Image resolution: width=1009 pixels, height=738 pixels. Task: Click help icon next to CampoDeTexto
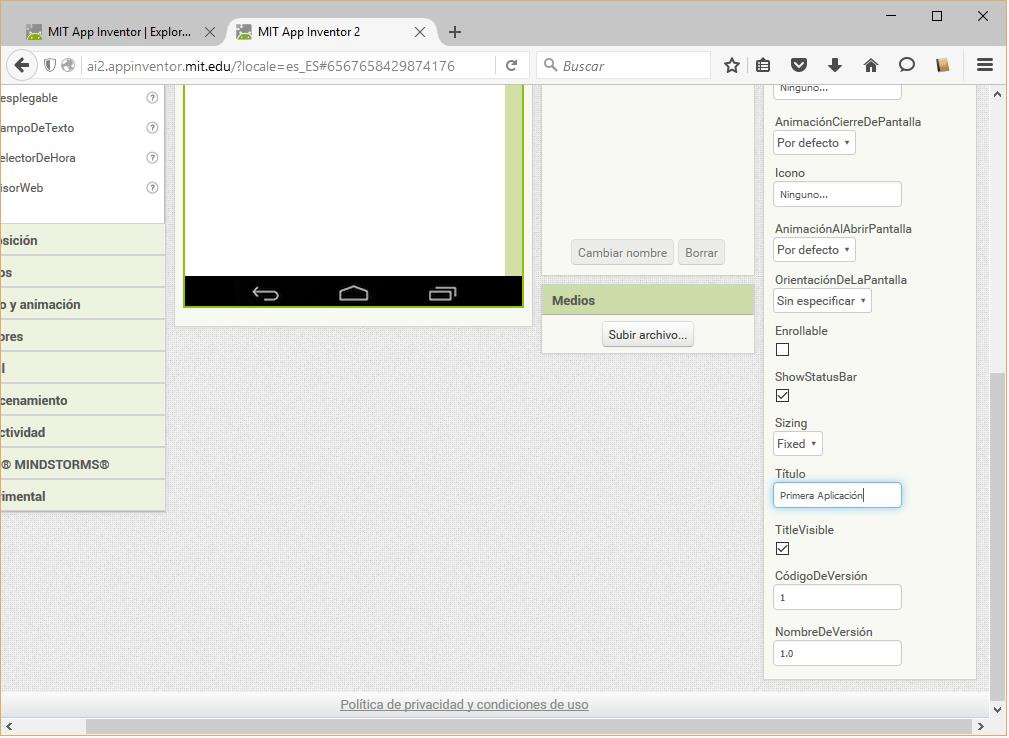(152, 128)
